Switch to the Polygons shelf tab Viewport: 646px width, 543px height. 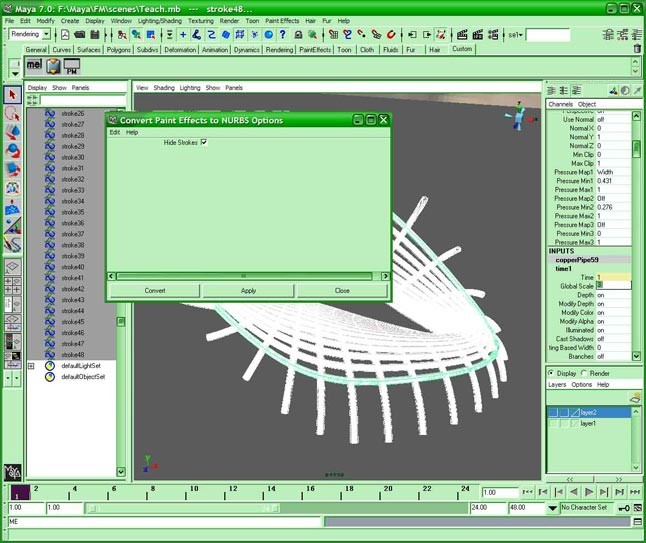click(x=118, y=49)
